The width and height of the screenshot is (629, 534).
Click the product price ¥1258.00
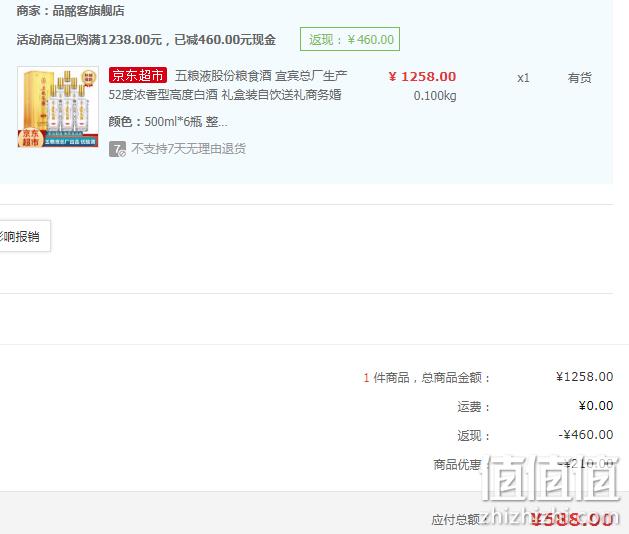coord(422,76)
